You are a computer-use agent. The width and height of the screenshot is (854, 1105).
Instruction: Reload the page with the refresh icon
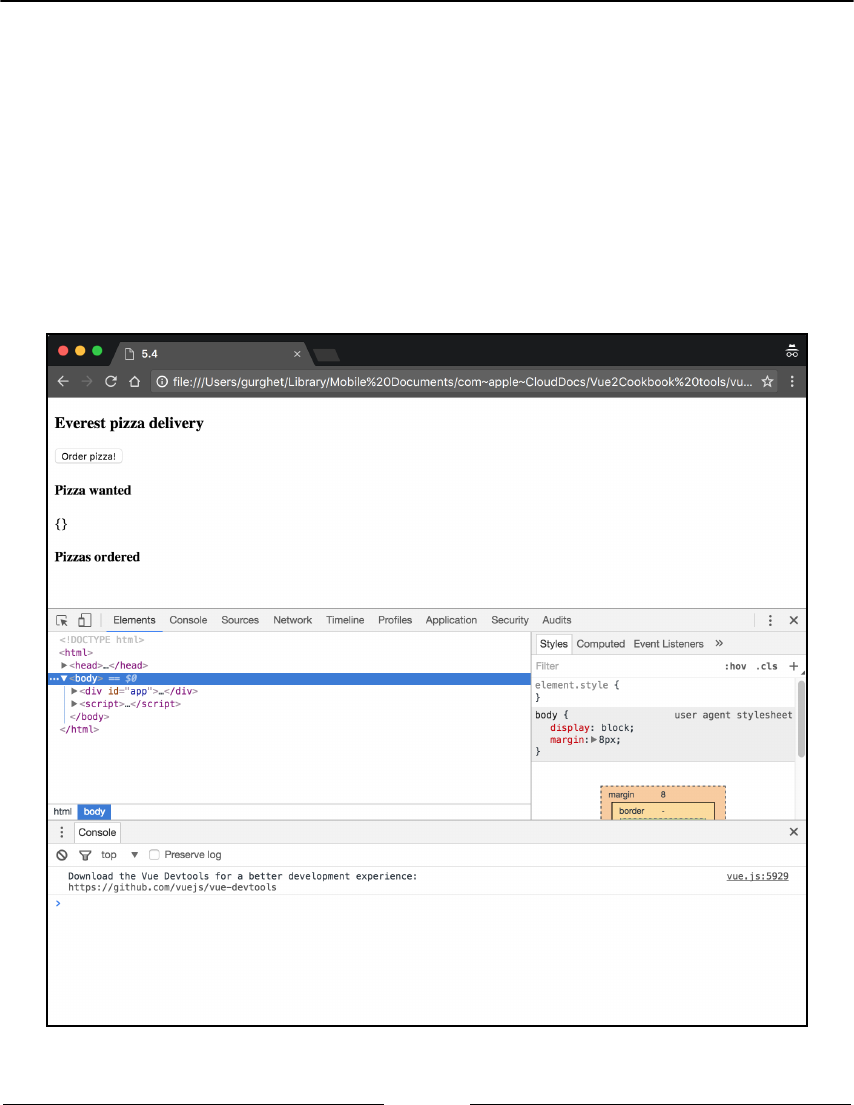coord(111,381)
